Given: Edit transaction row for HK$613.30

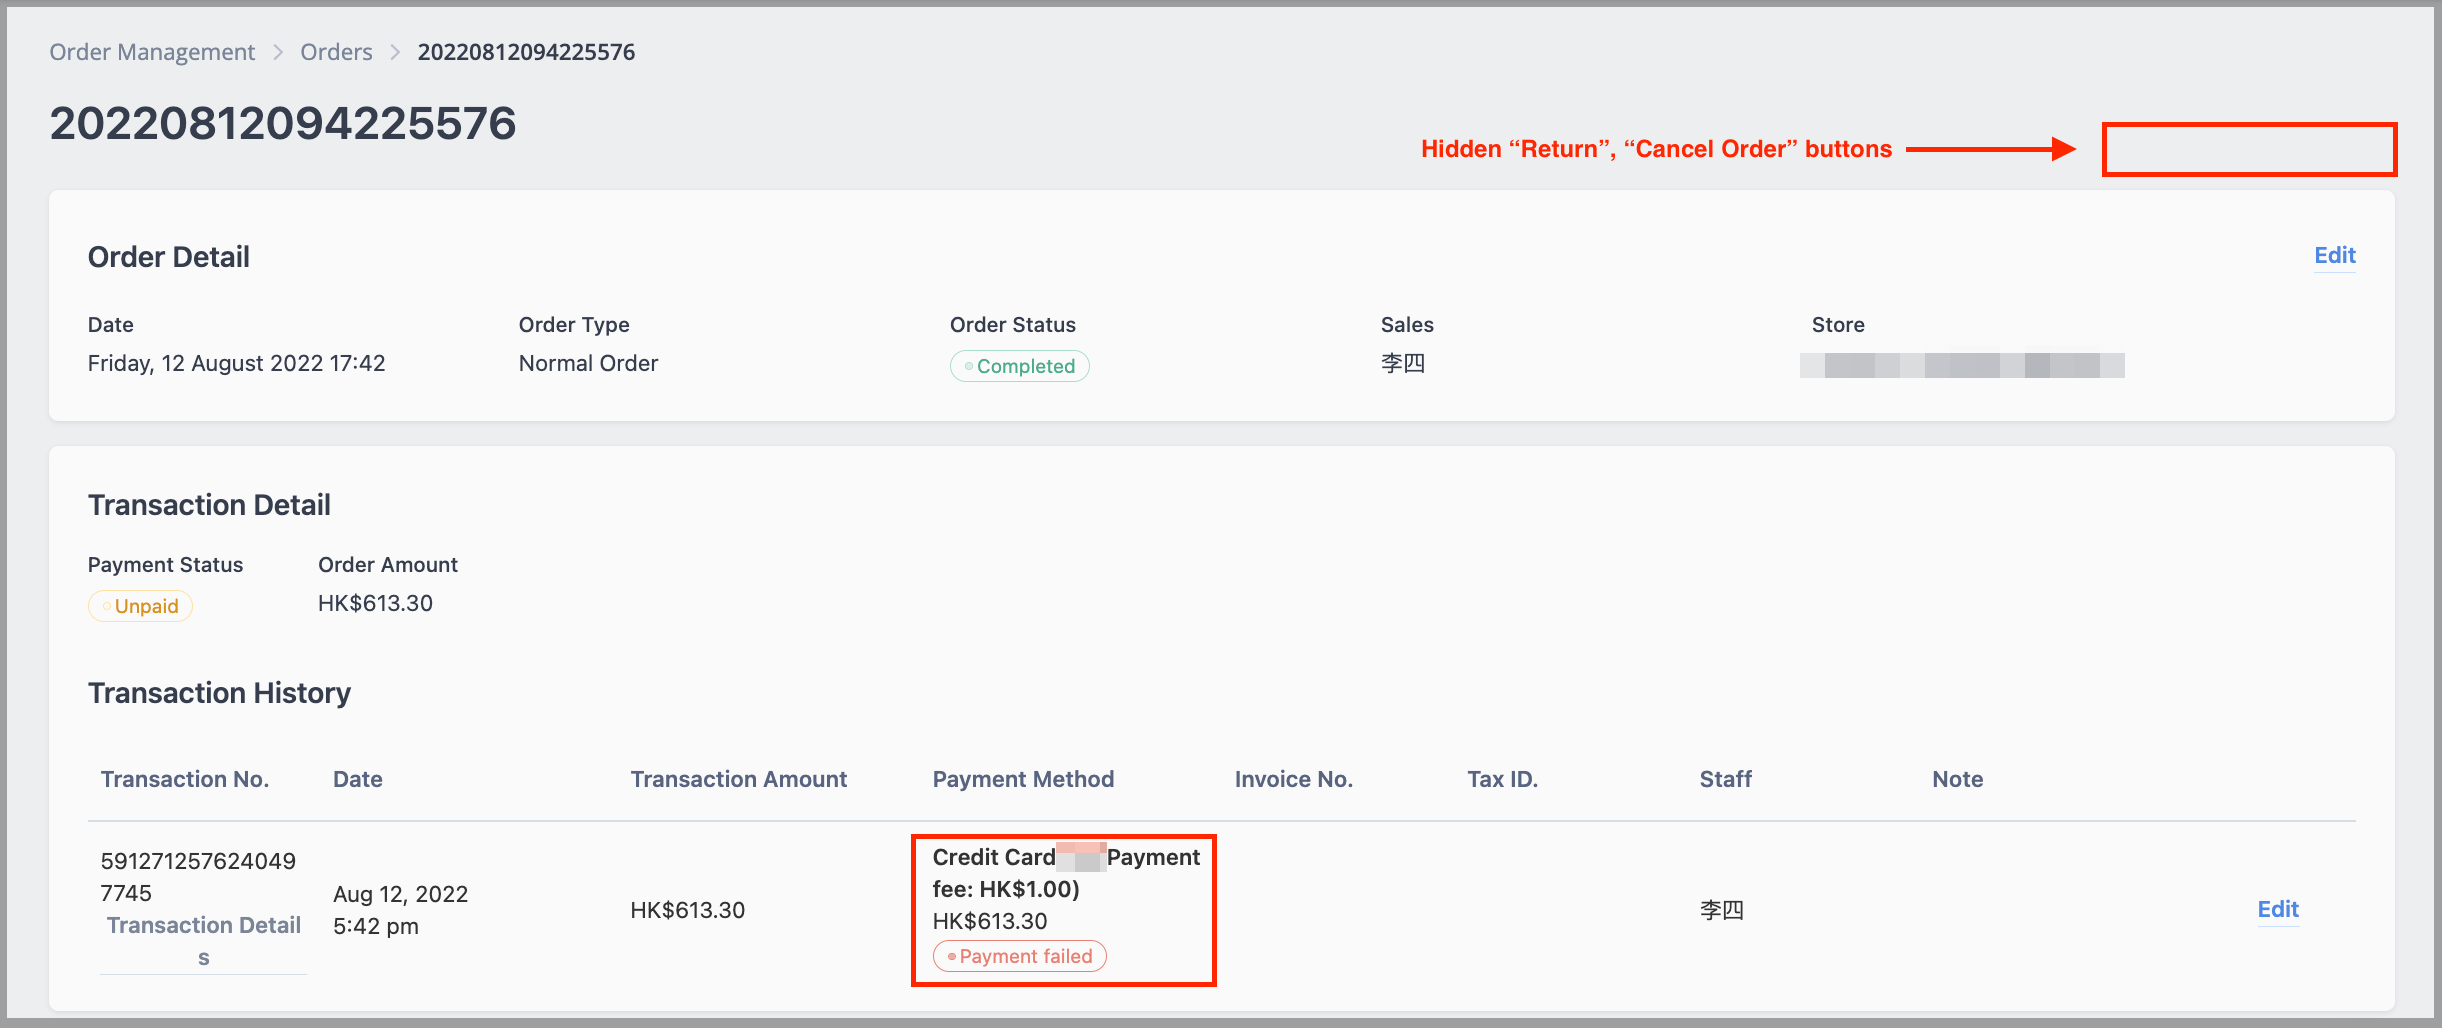Looking at the screenshot, I should 2278,910.
